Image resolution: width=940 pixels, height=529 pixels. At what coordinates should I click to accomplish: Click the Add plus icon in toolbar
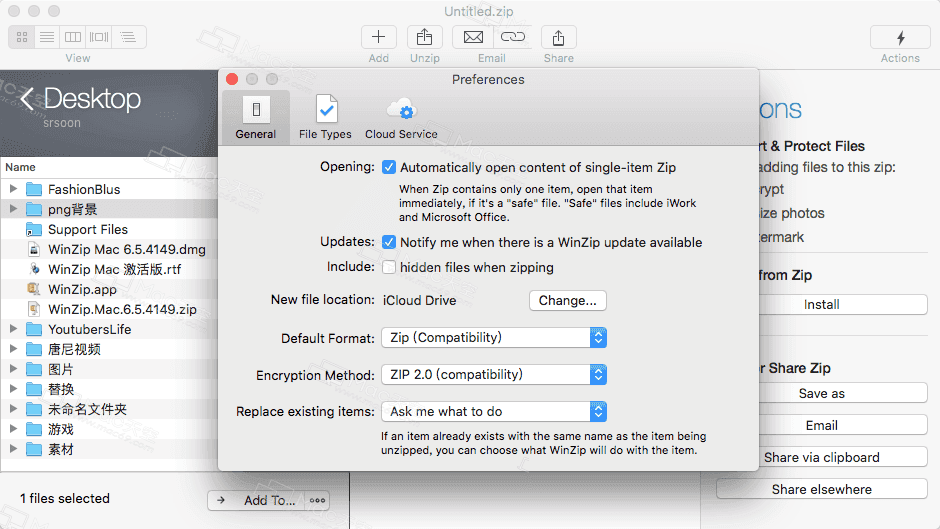coord(378,37)
